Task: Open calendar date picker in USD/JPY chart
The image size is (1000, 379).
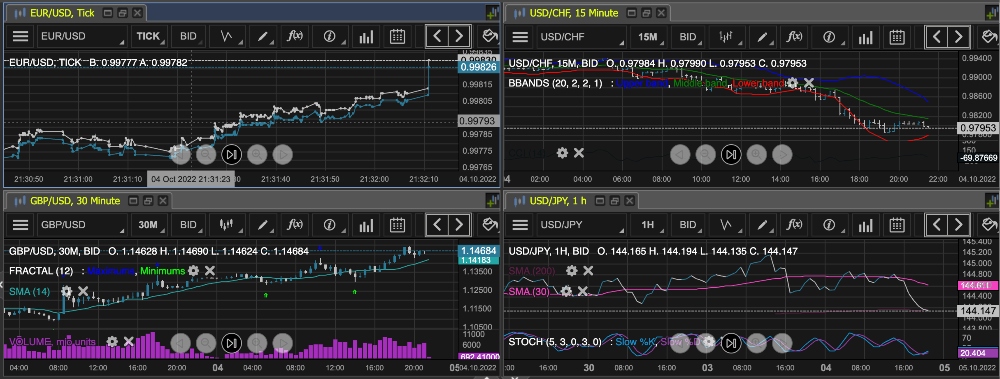Action: 897,225
